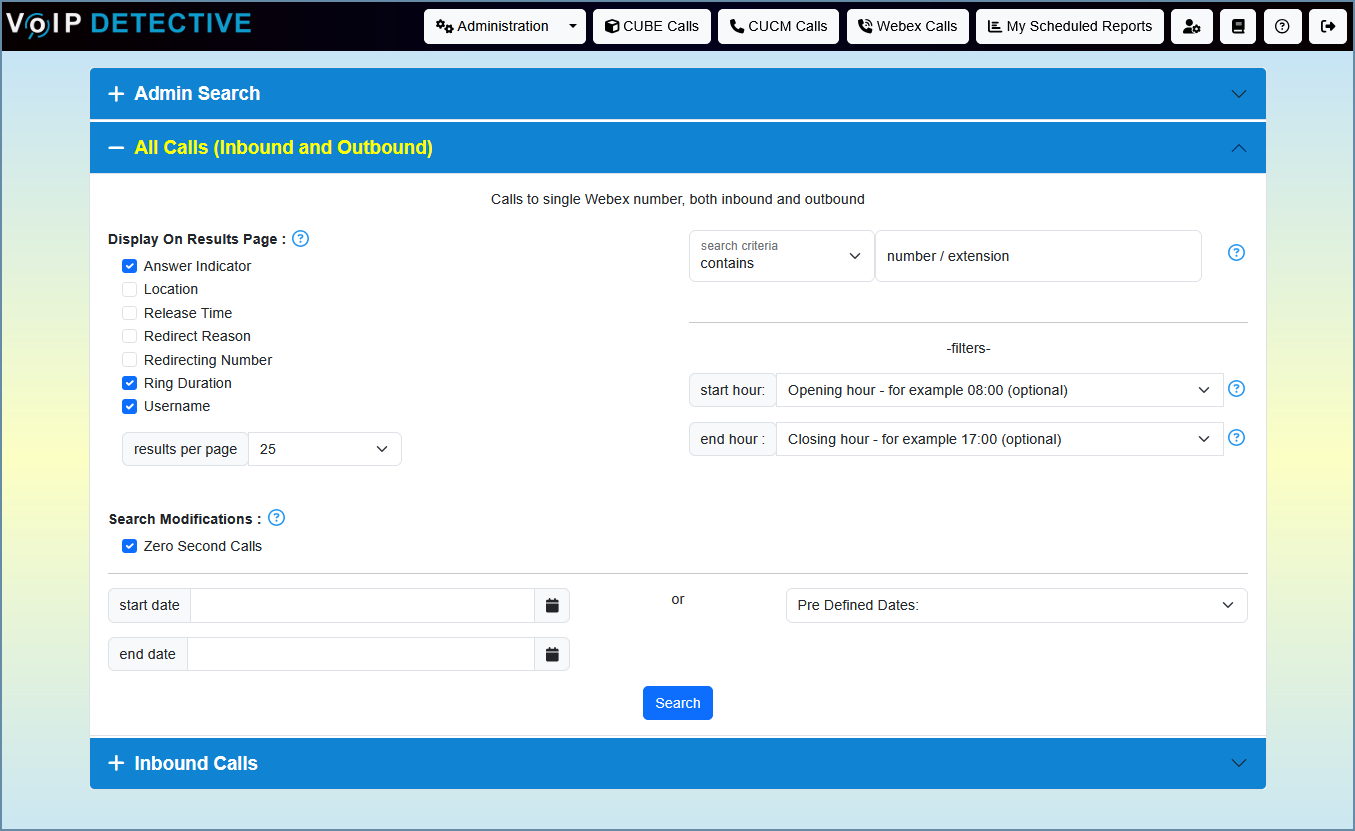Click the Zero Second Calls label text

coord(203,546)
